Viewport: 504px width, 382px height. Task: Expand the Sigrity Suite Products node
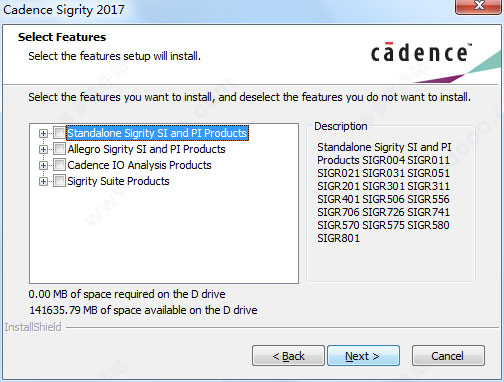point(43,181)
